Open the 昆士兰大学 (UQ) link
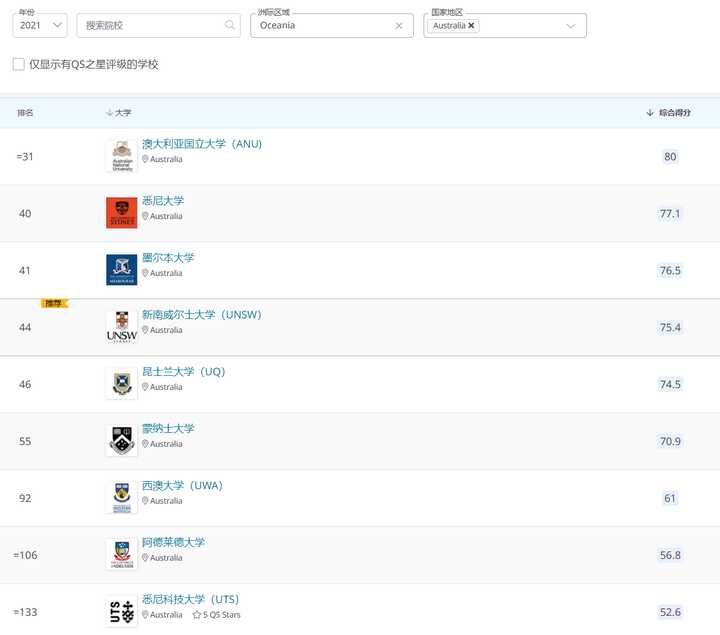The height and width of the screenshot is (635, 720). pyautogui.click(x=184, y=371)
